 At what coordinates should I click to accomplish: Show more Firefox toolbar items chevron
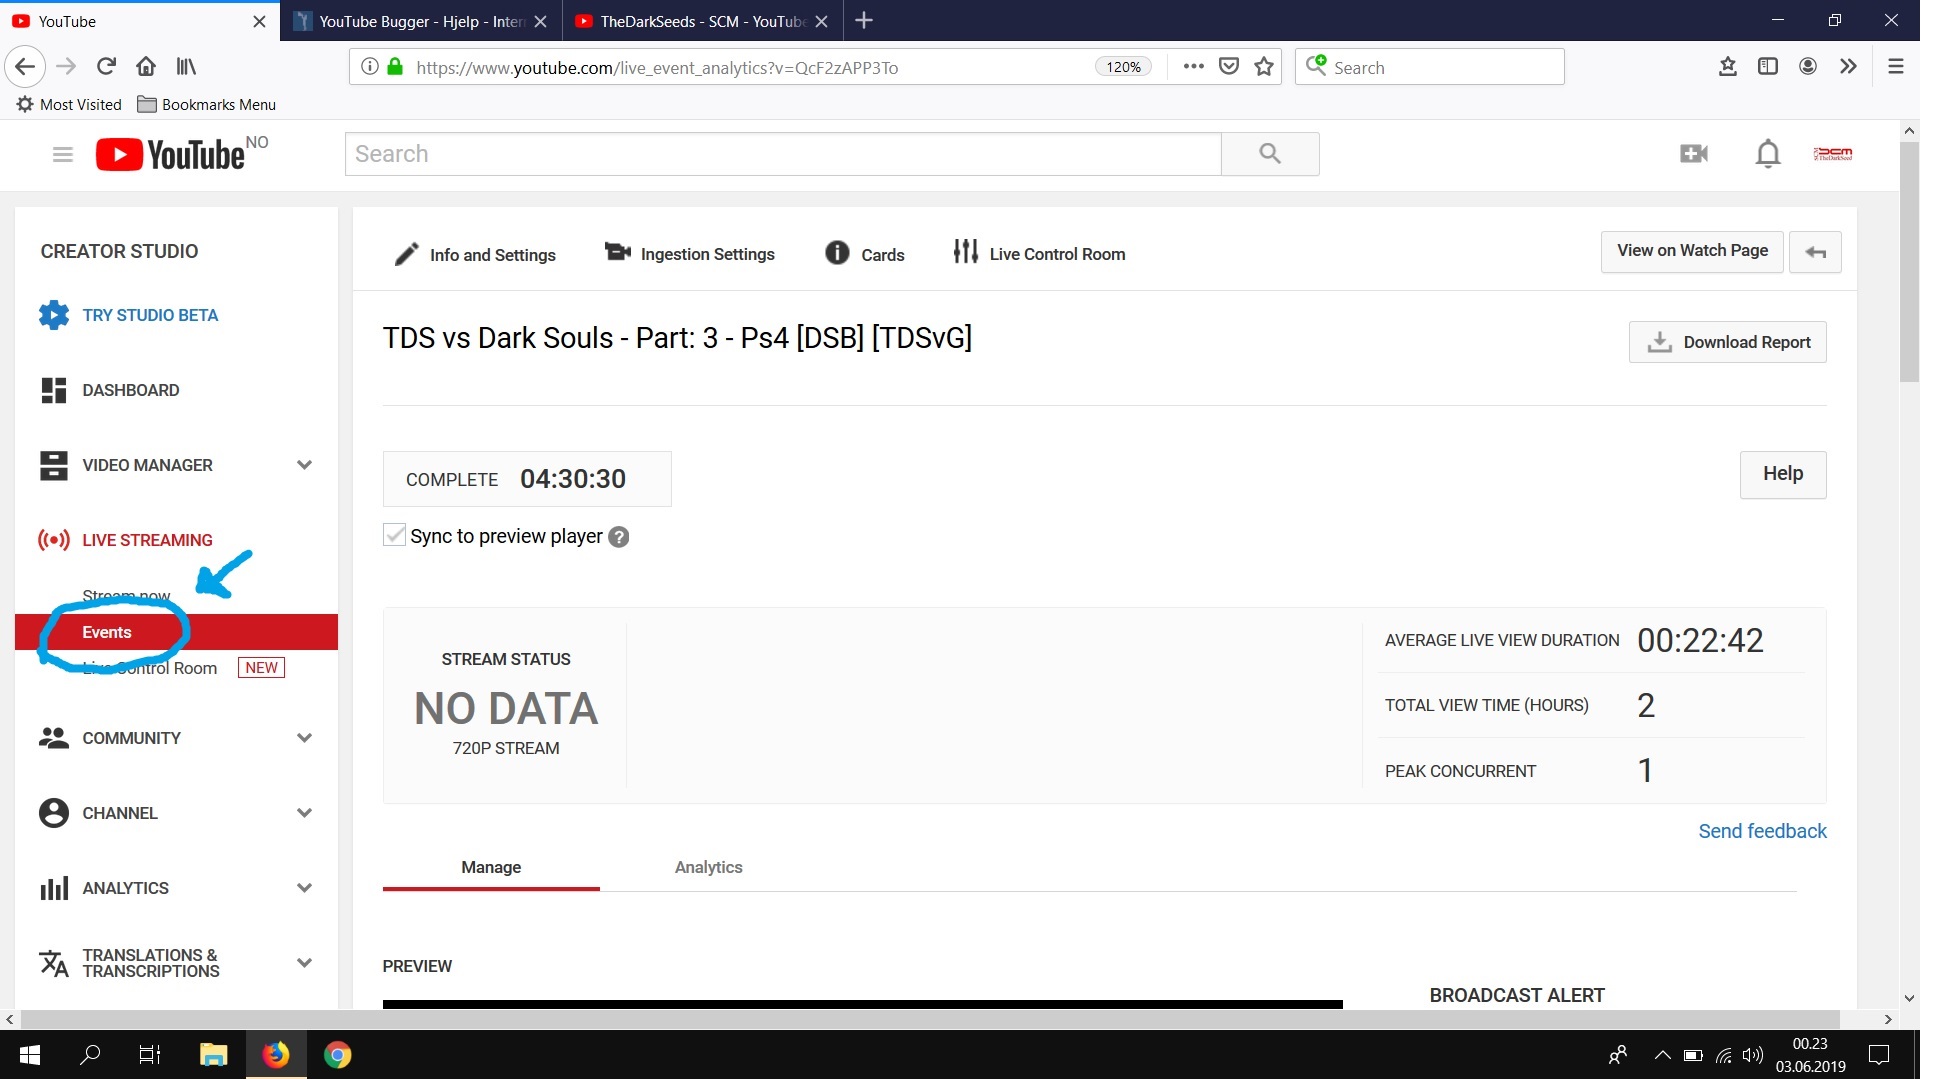1848,67
